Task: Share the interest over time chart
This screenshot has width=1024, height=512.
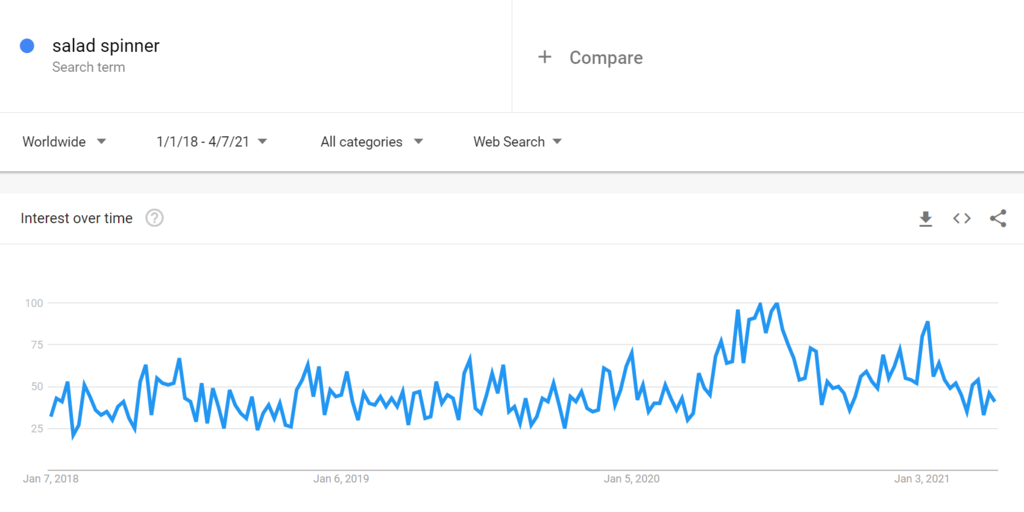Action: pyautogui.click(x=998, y=219)
